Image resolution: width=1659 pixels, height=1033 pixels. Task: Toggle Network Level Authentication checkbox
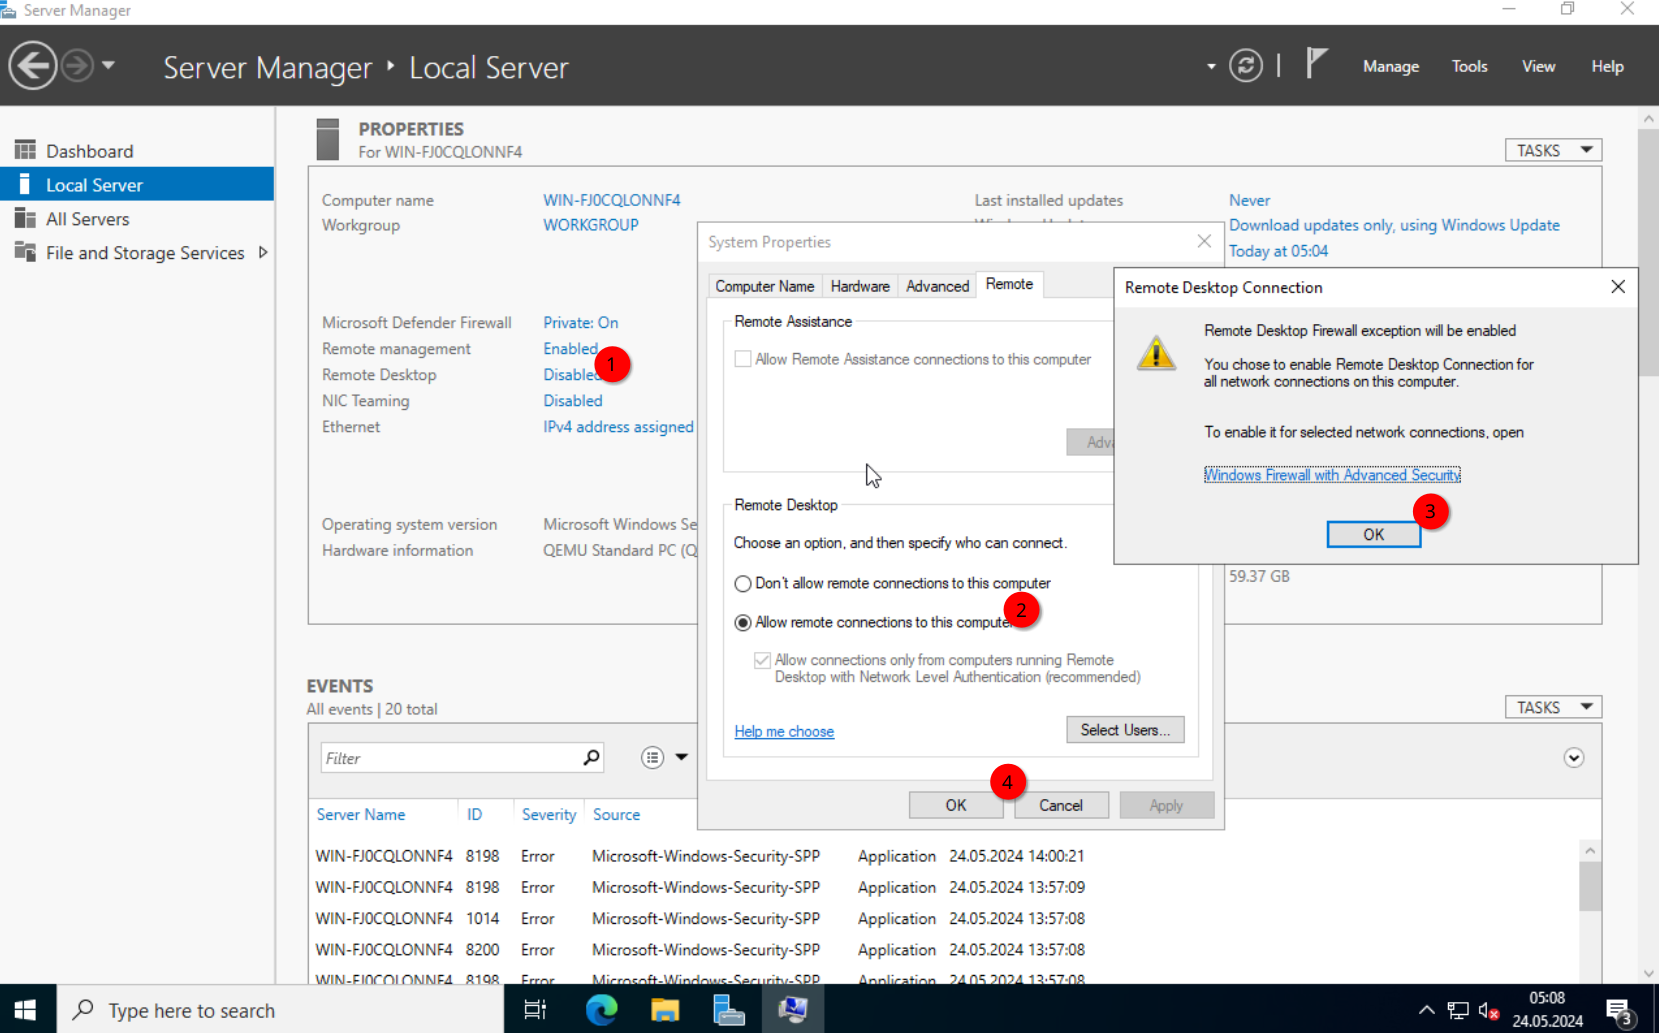pos(762,660)
